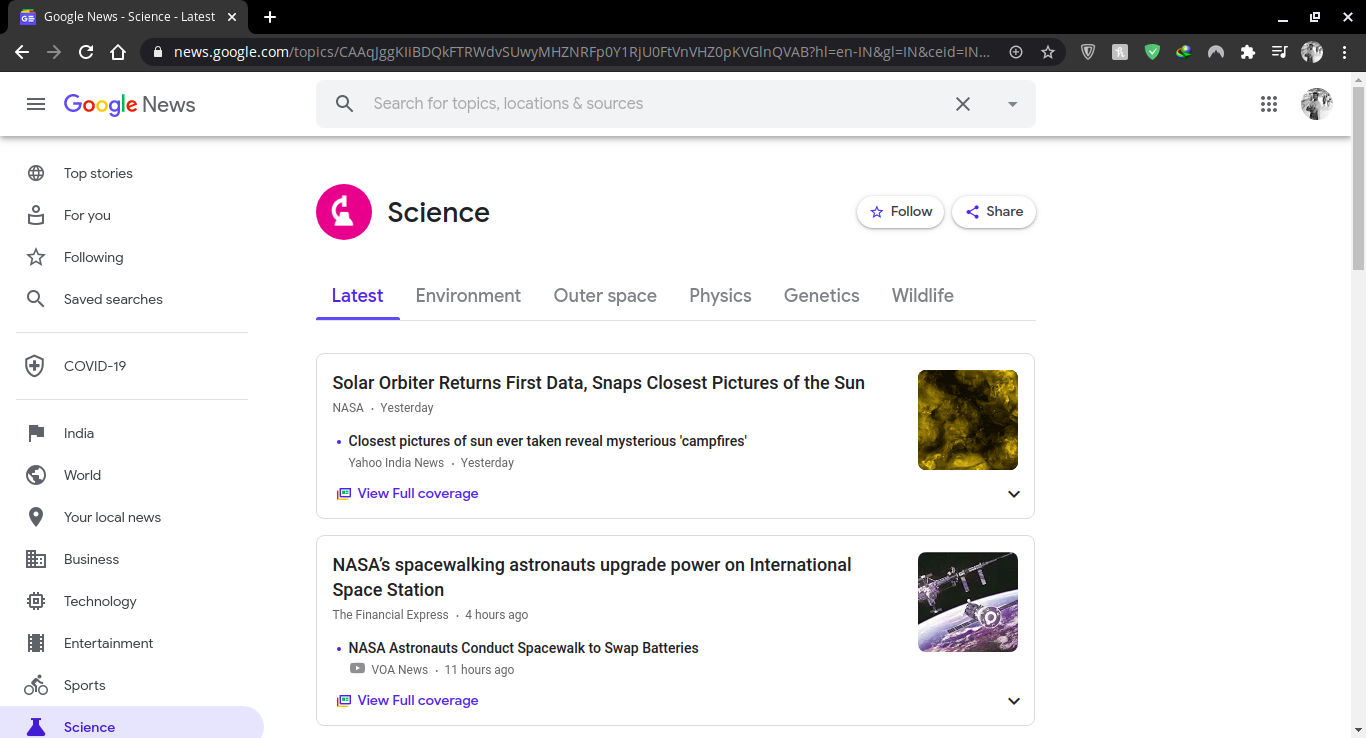Click the Your local news pin icon

coord(36,517)
